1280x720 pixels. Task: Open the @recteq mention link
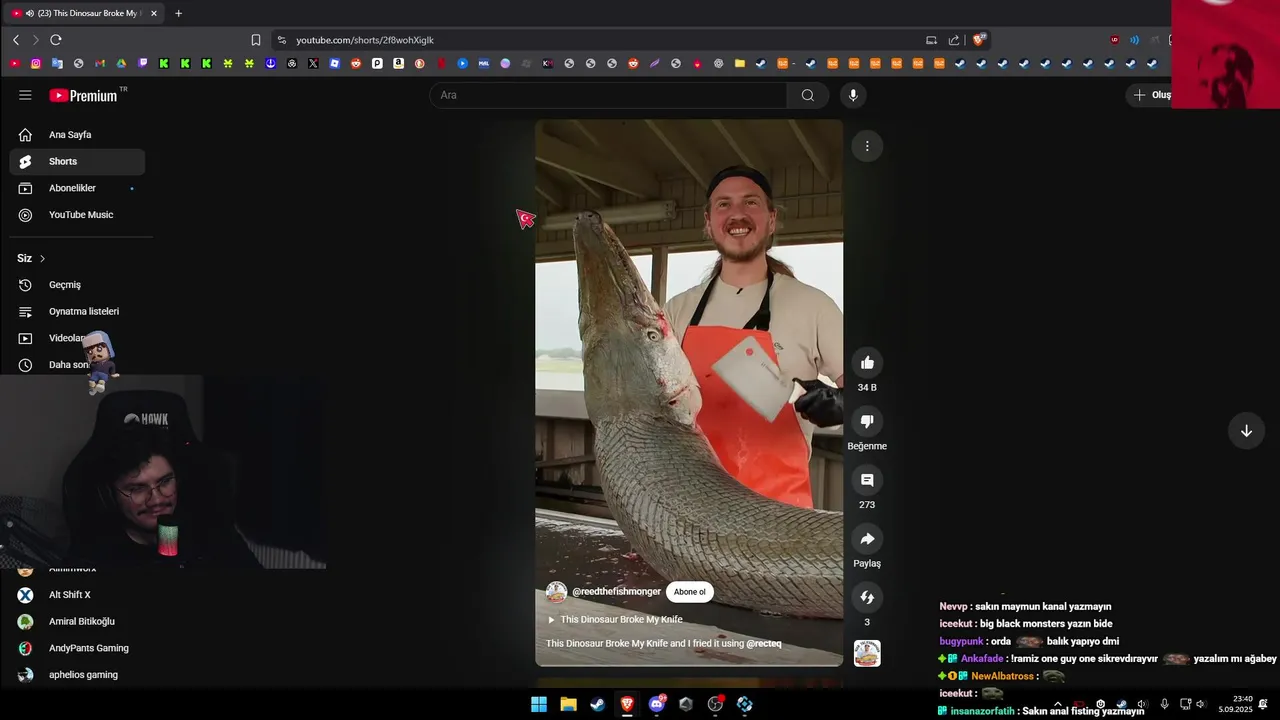tap(764, 644)
